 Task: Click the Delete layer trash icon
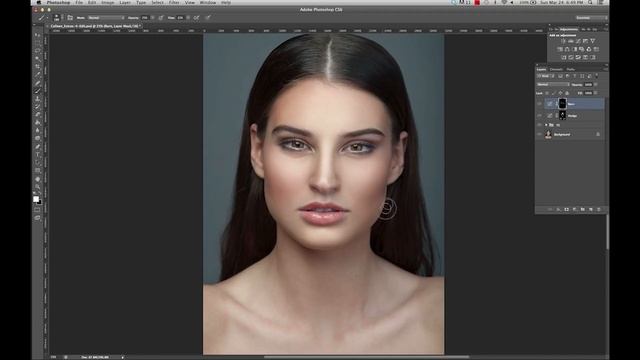(599, 209)
